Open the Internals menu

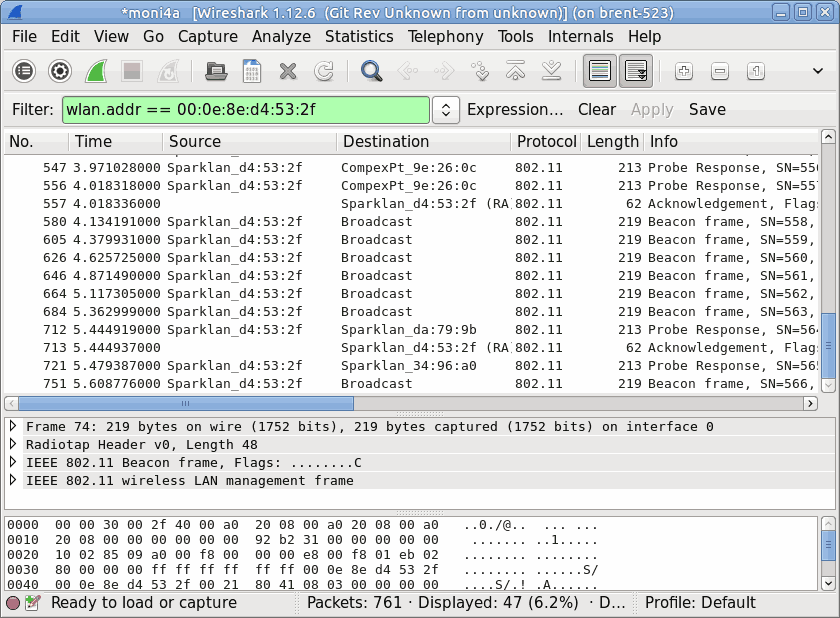tap(580, 36)
